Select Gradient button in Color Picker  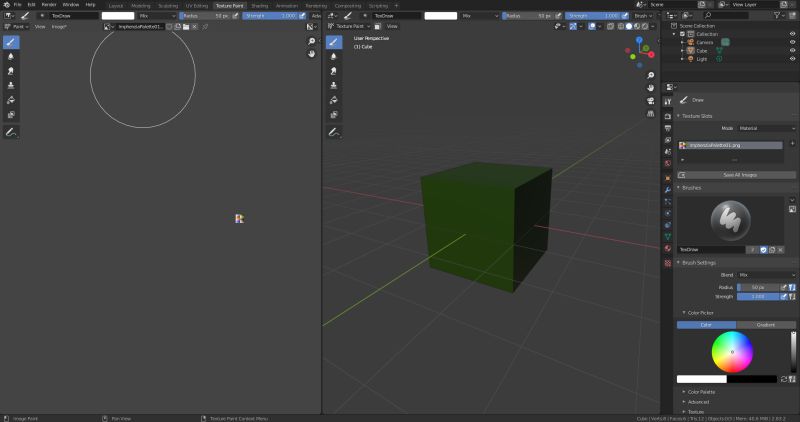point(766,325)
